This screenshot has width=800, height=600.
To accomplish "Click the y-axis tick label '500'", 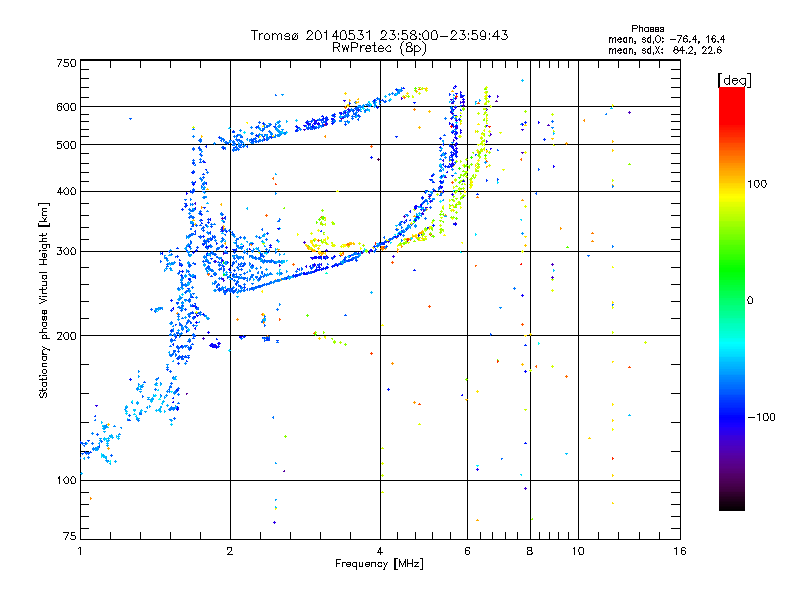I will click(x=66, y=145).
